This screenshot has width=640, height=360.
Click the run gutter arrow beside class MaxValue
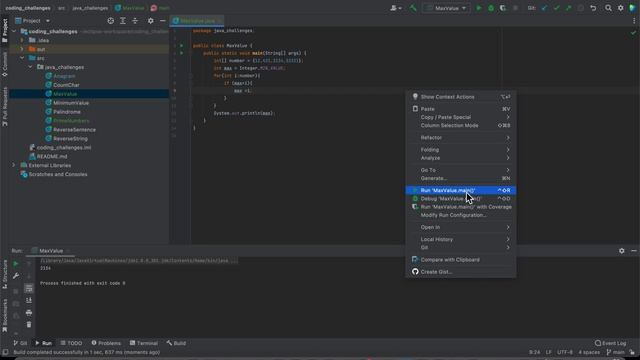181,46
